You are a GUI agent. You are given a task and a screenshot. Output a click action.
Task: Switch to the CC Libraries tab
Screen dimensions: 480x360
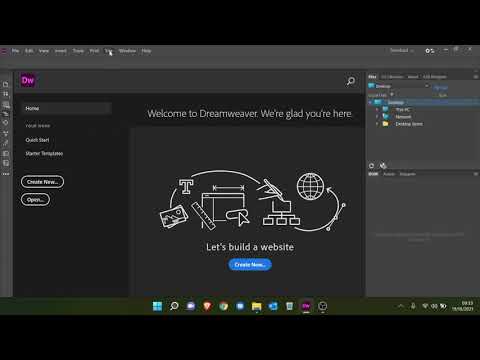[392, 77]
